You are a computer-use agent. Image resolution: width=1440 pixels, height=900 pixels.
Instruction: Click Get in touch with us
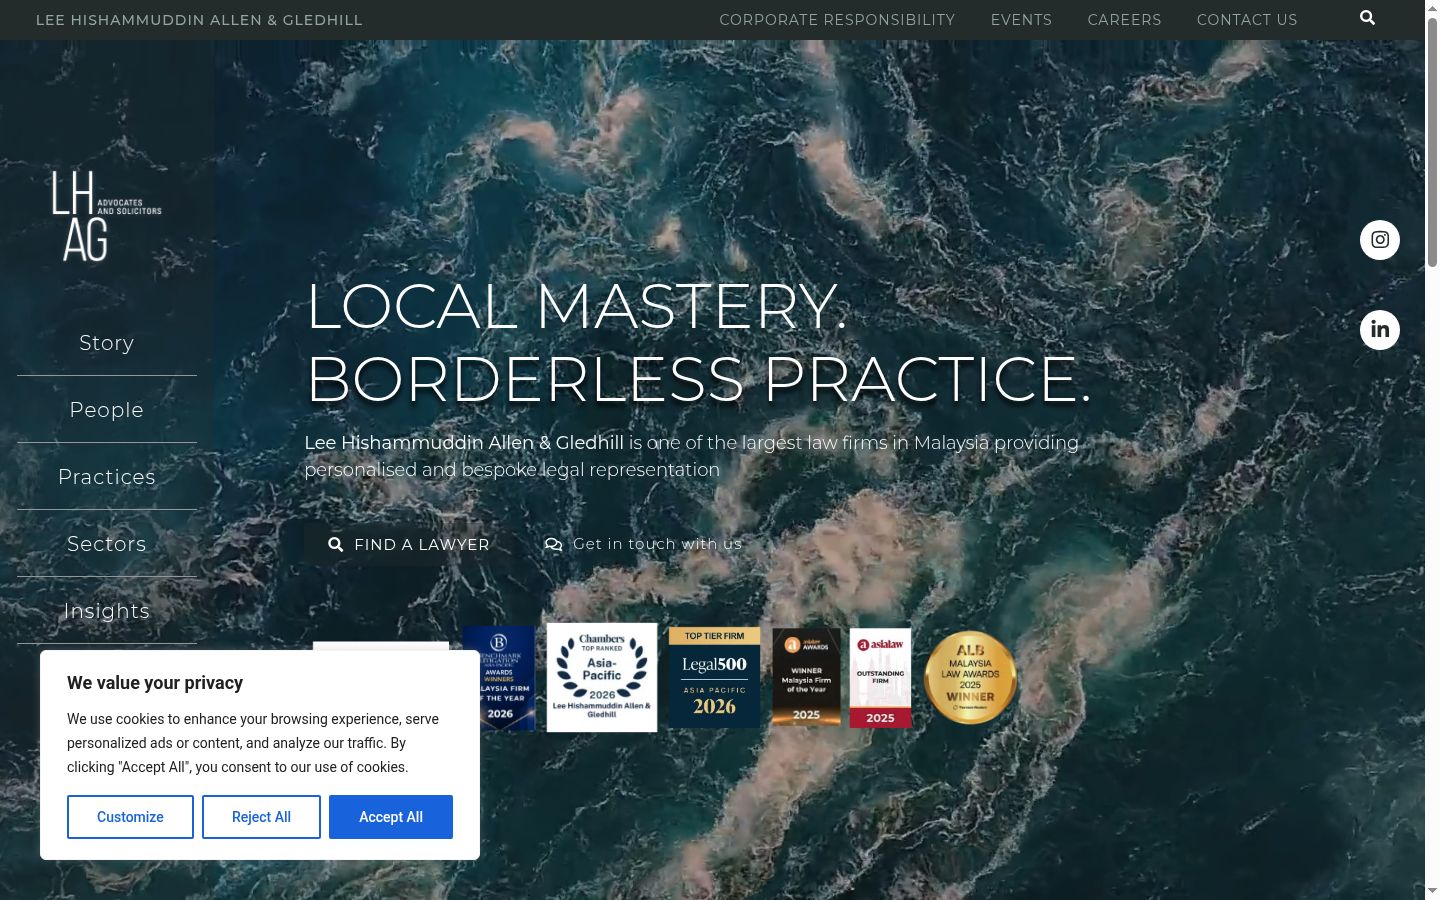pos(643,544)
